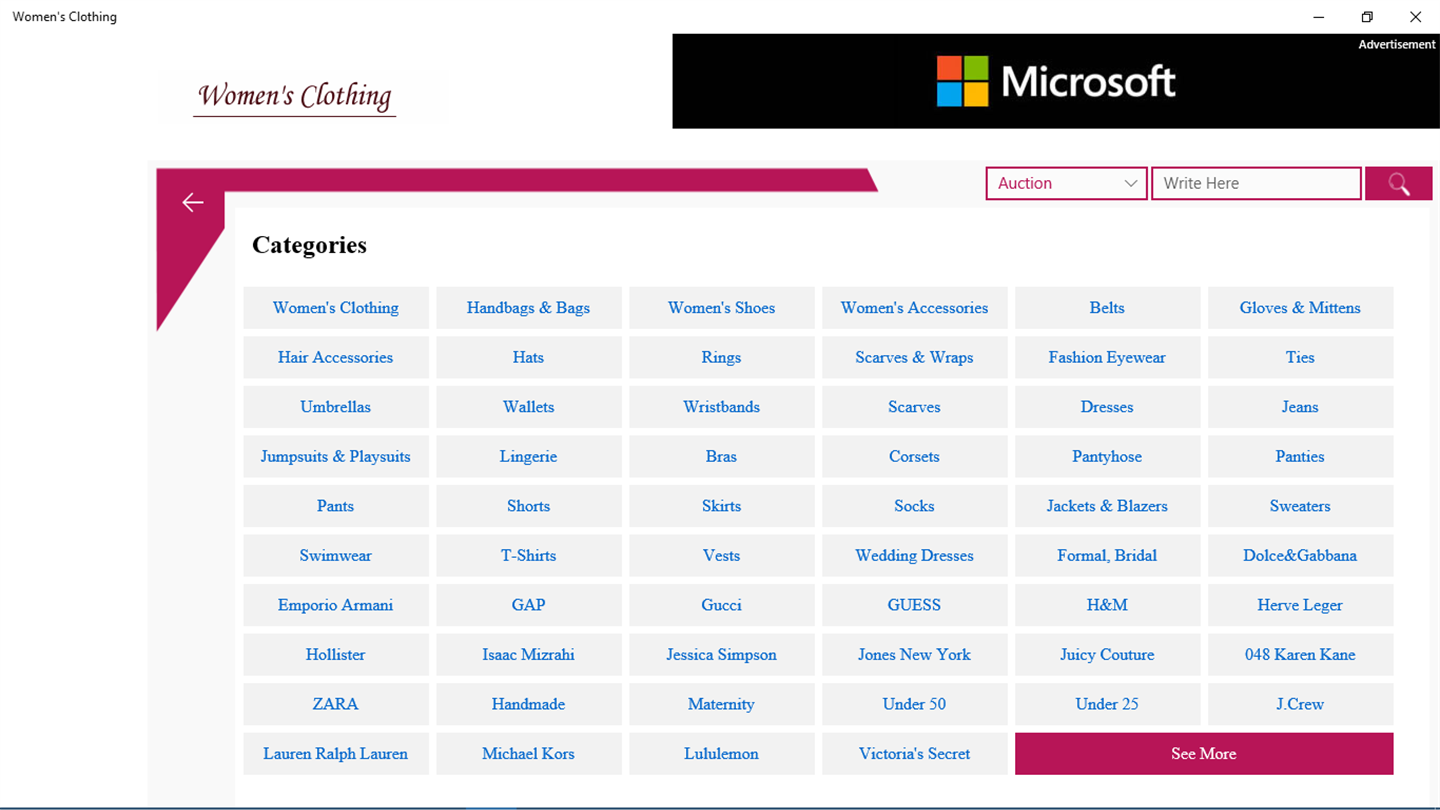Select Lauren Ralph Lauren brand
Image resolution: width=1440 pixels, height=810 pixels.
pyautogui.click(x=336, y=754)
